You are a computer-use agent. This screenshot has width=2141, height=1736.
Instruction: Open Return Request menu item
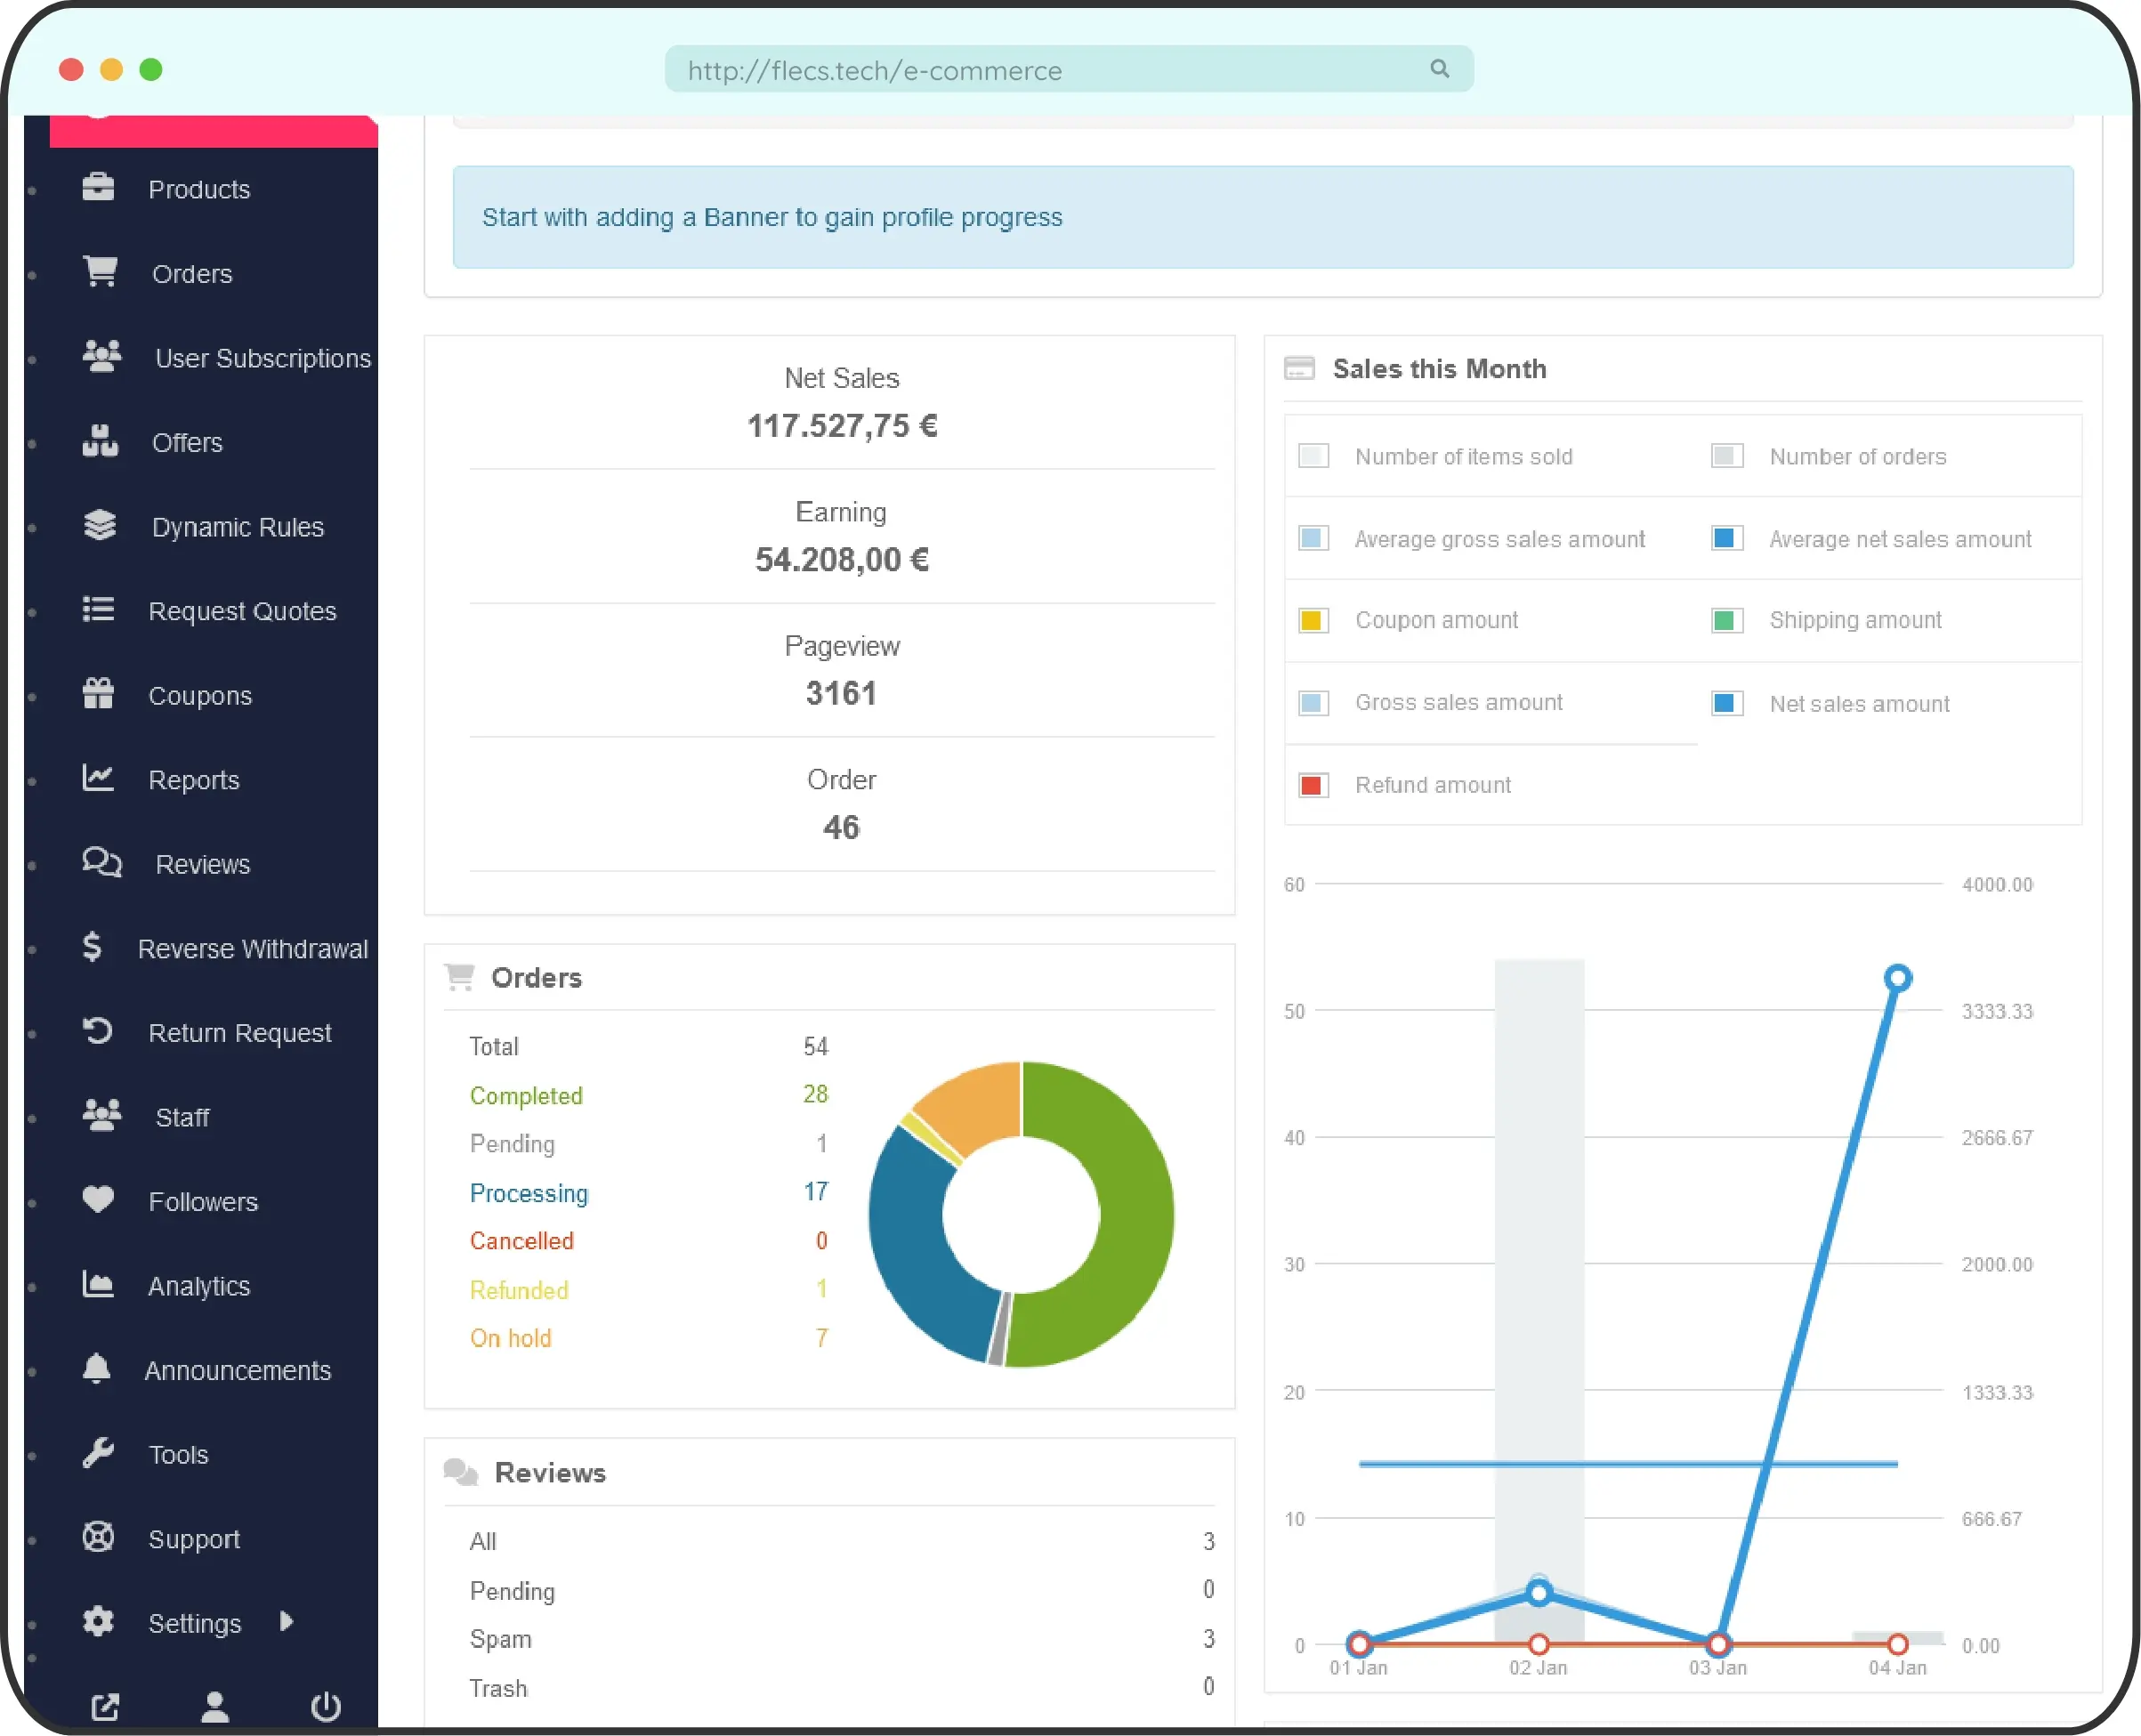point(241,1033)
